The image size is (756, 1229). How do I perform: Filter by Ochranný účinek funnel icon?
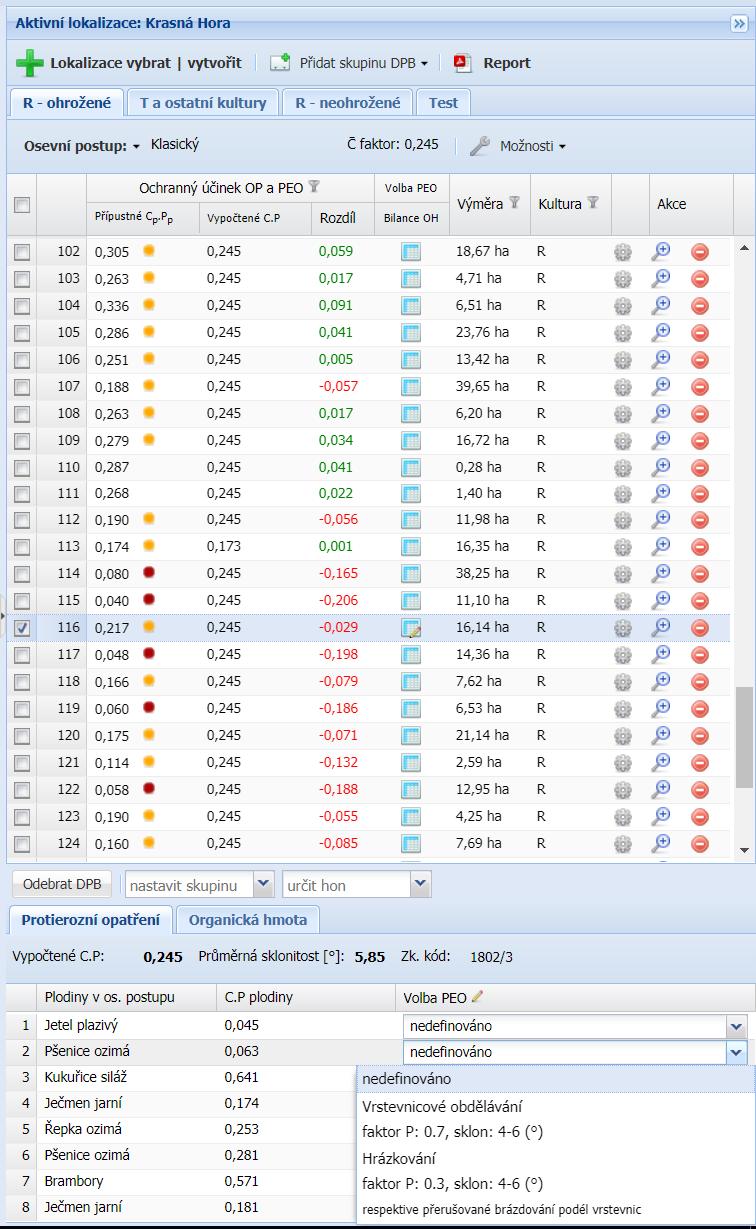313,187
